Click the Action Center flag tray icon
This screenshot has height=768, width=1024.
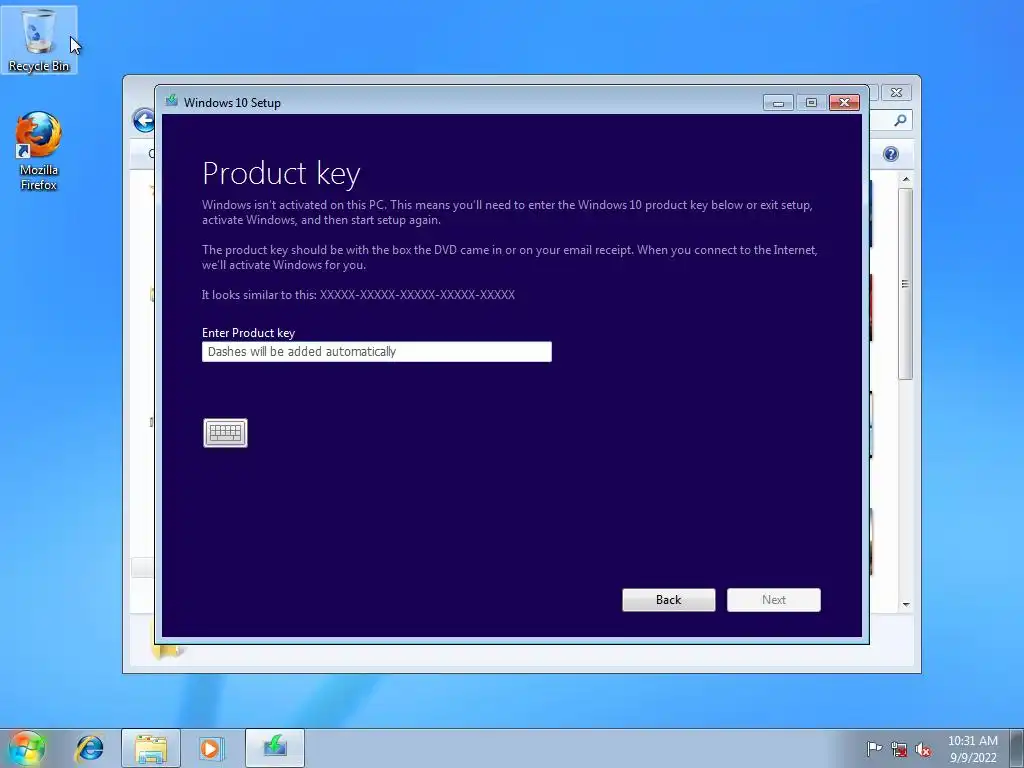(x=874, y=748)
